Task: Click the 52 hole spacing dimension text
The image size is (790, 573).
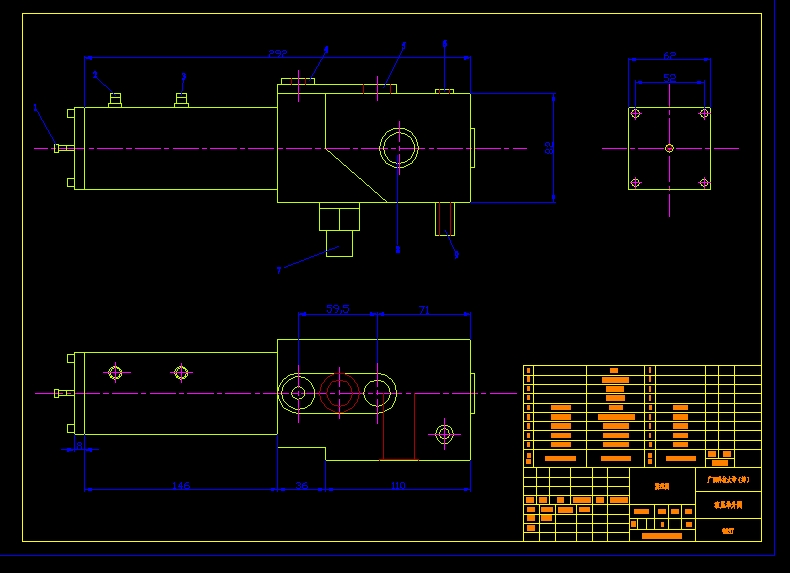Action: pyautogui.click(x=669, y=78)
